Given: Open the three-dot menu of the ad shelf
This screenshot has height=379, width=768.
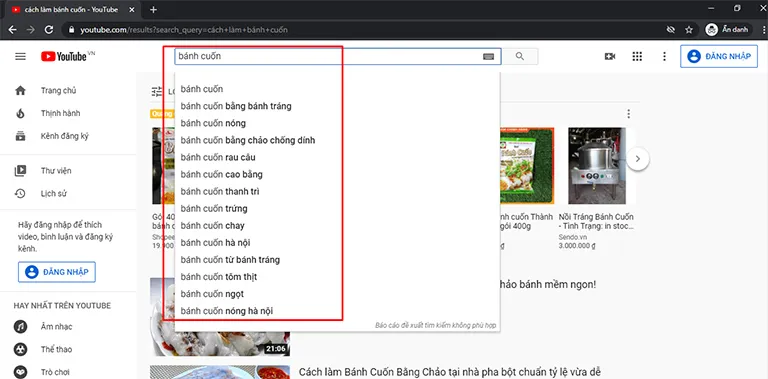Looking at the screenshot, I should point(628,114).
